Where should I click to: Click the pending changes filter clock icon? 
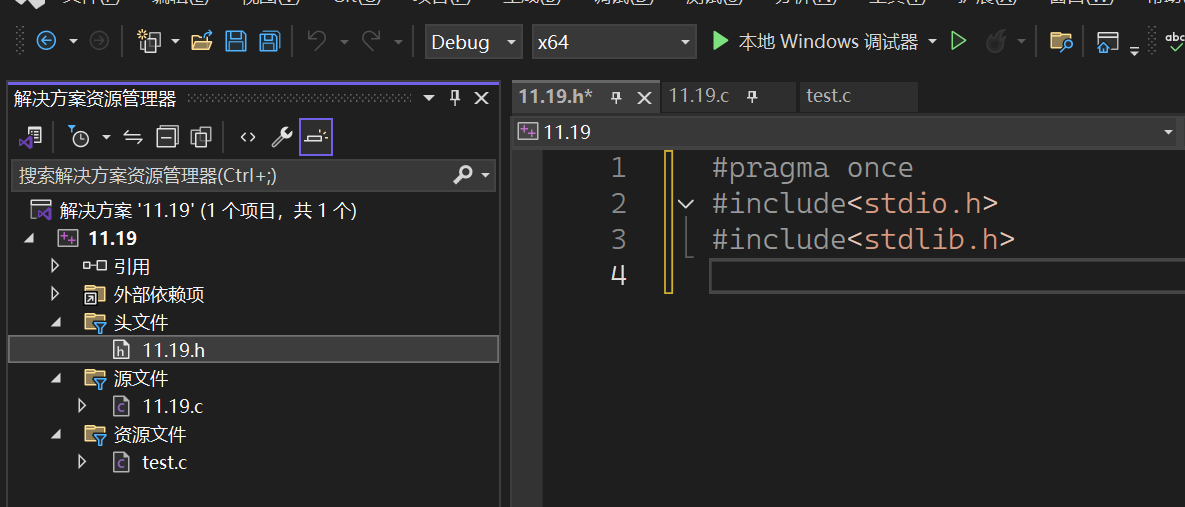point(79,137)
